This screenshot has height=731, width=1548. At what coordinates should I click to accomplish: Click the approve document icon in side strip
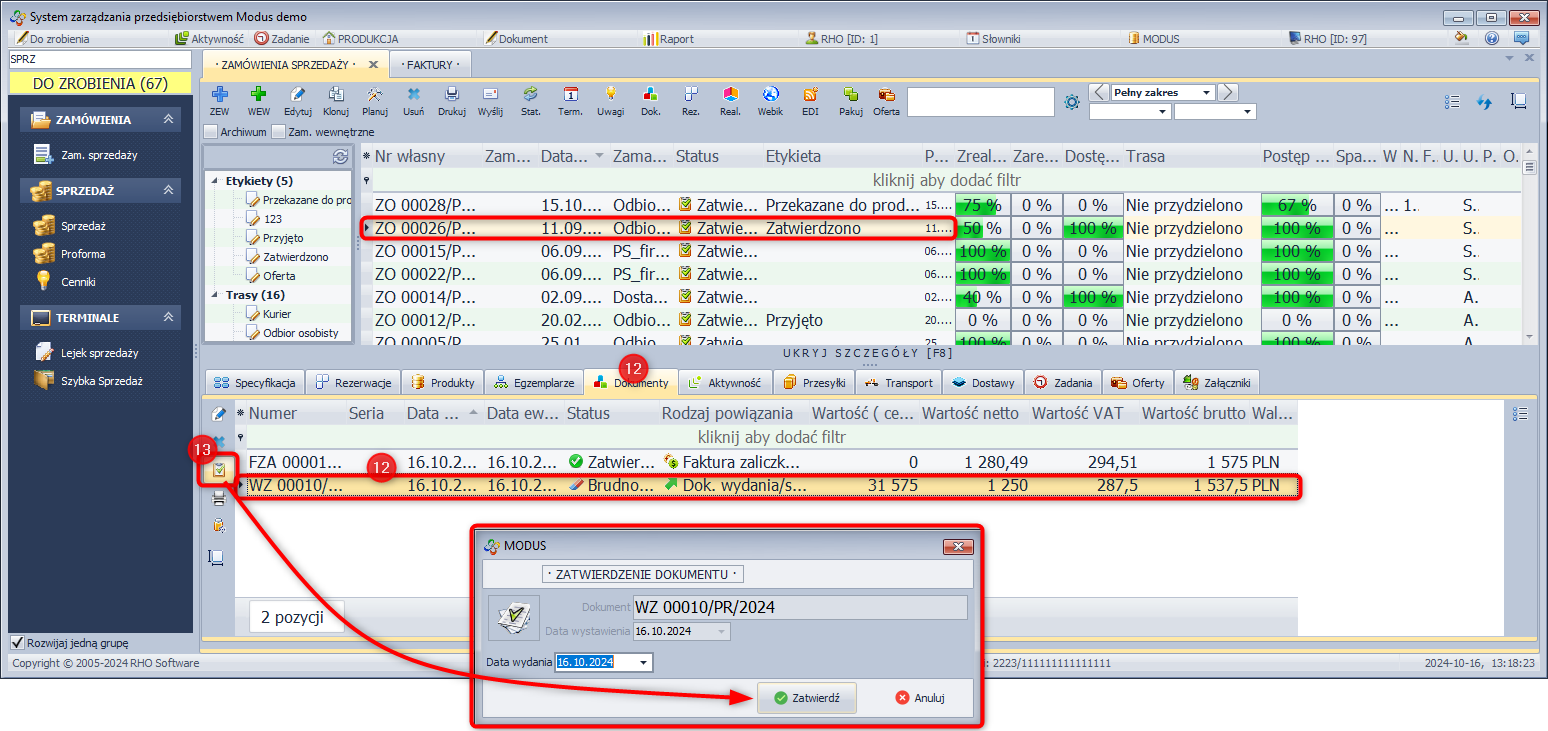tap(218, 470)
